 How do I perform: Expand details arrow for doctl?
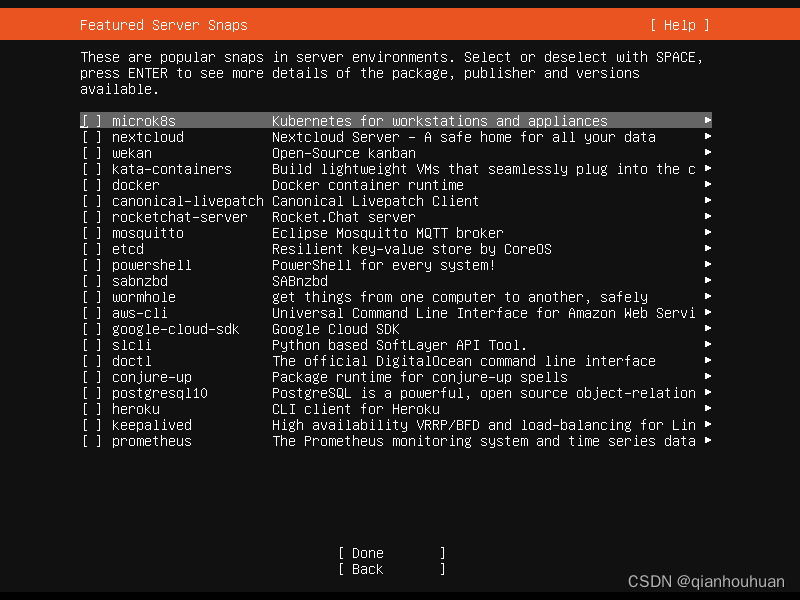coord(708,360)
